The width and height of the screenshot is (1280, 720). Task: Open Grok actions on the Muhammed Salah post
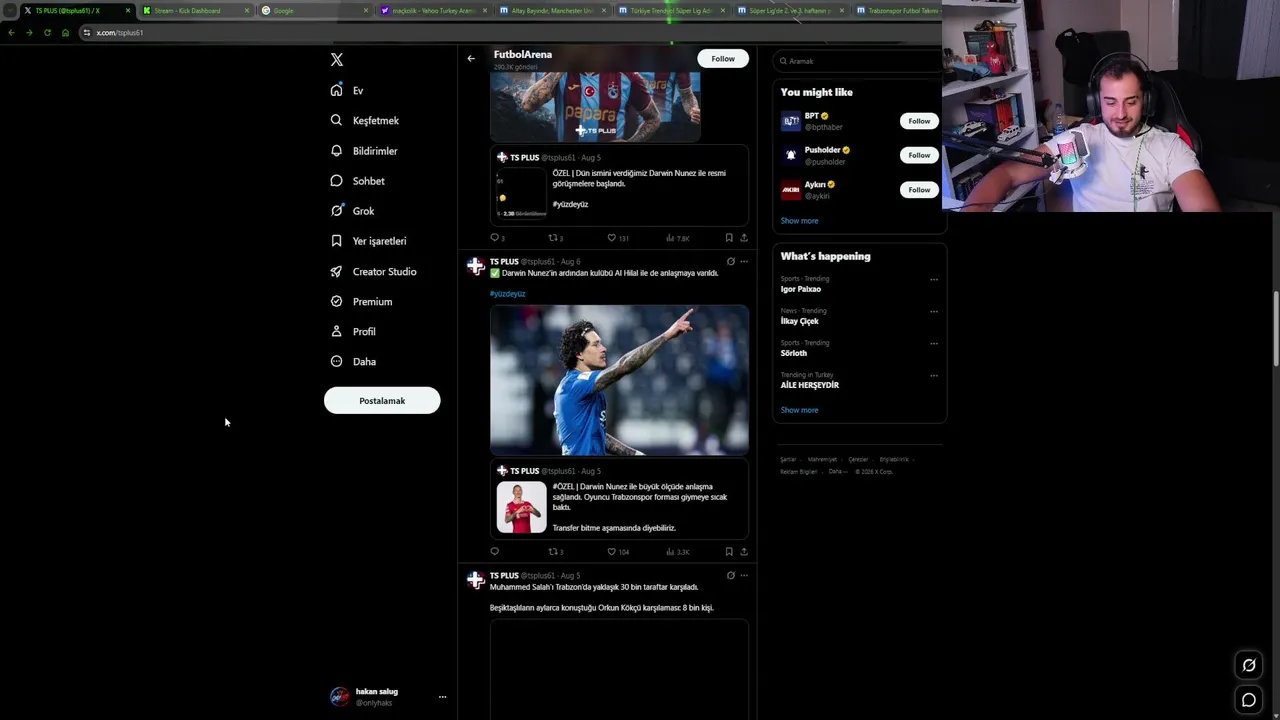(730, 575)
